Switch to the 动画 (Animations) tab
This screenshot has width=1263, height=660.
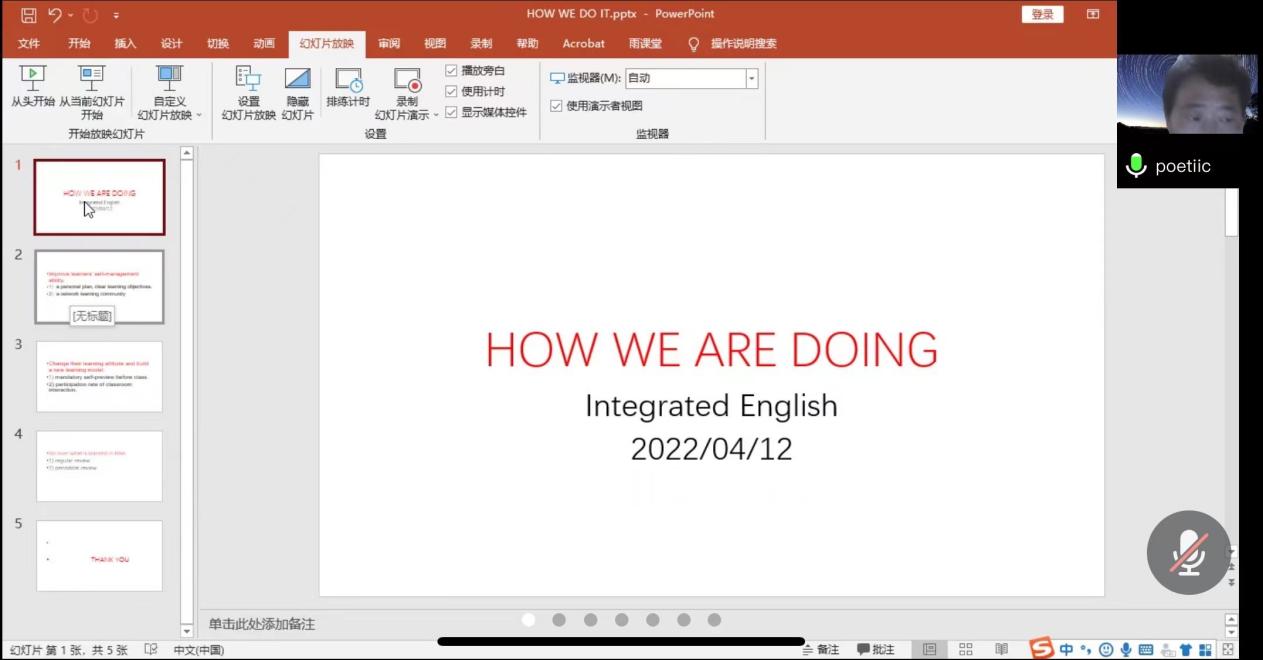264,44
